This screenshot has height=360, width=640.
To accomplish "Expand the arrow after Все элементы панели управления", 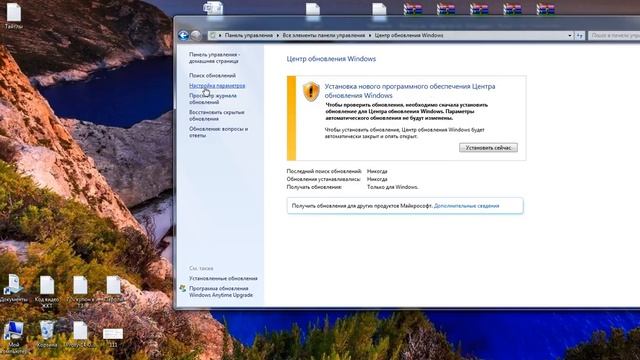I will click(370, 36).
